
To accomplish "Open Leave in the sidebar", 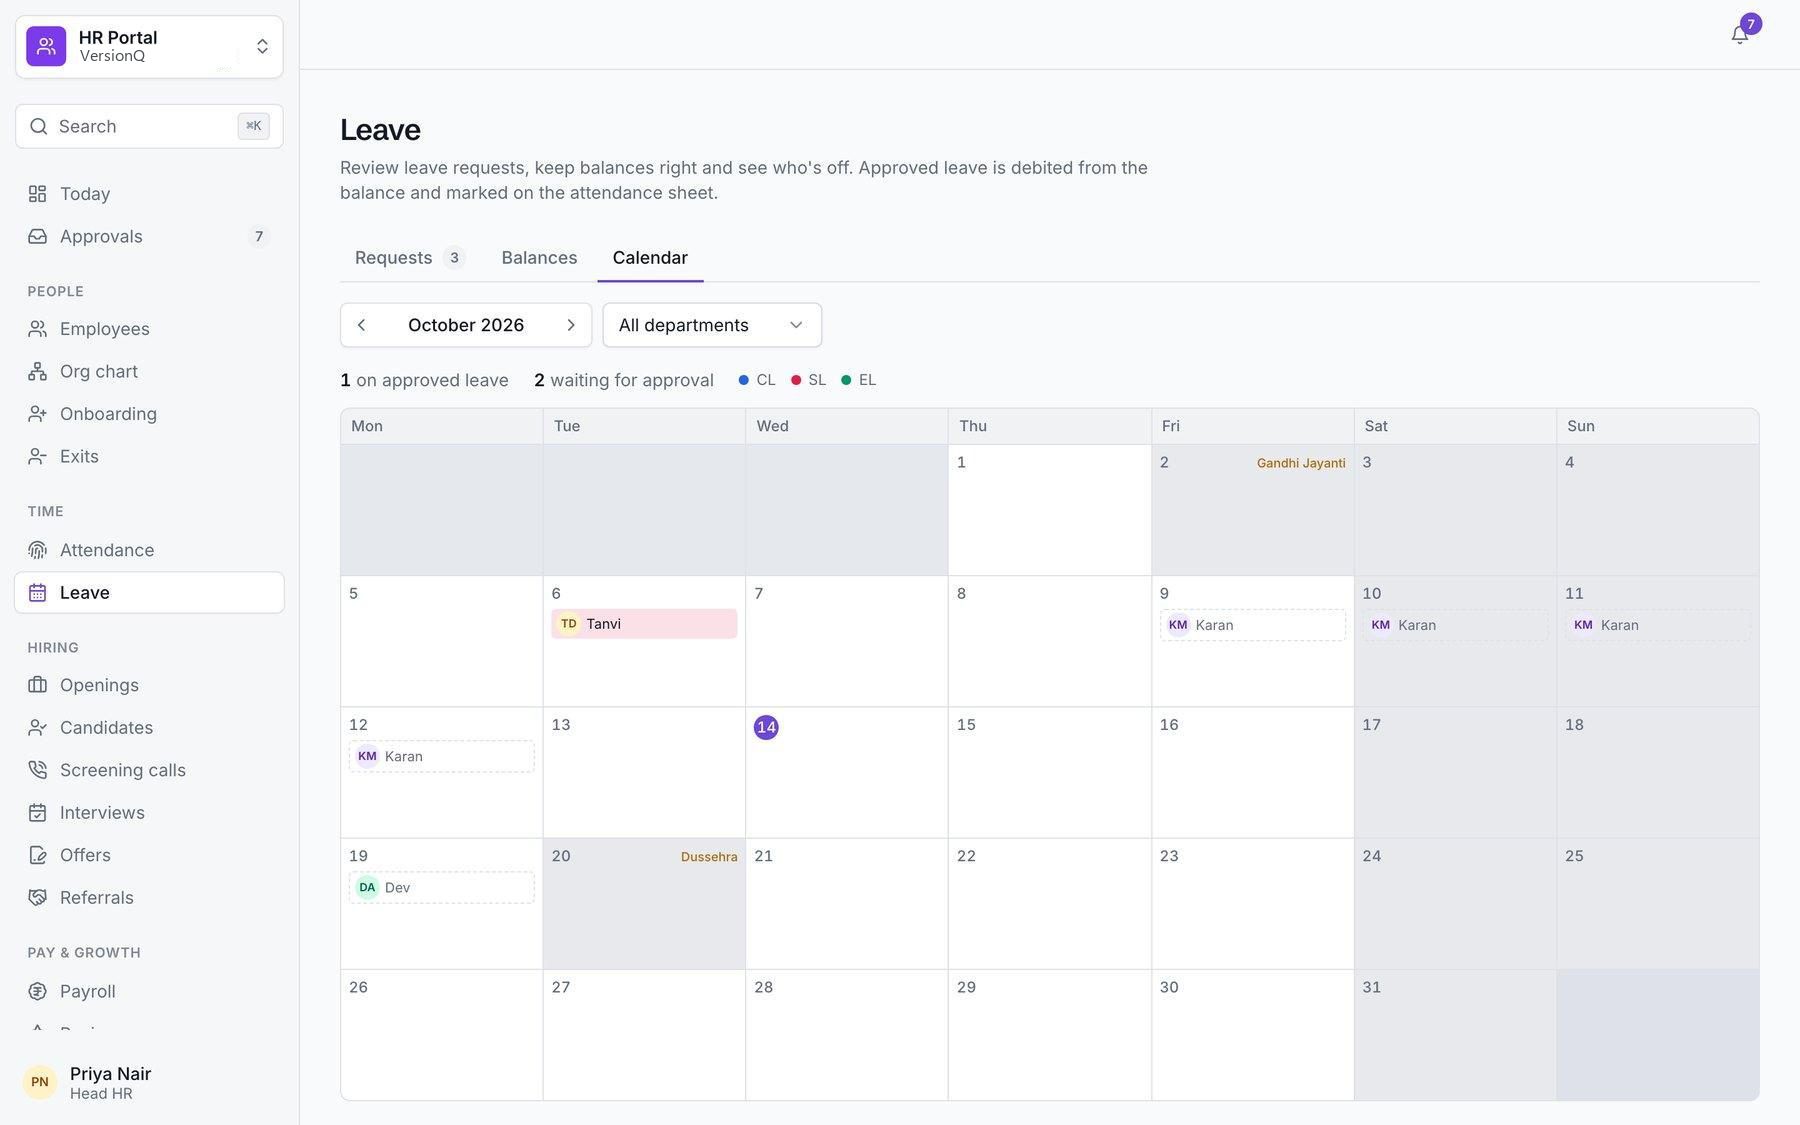I will (x=149, y=593).
